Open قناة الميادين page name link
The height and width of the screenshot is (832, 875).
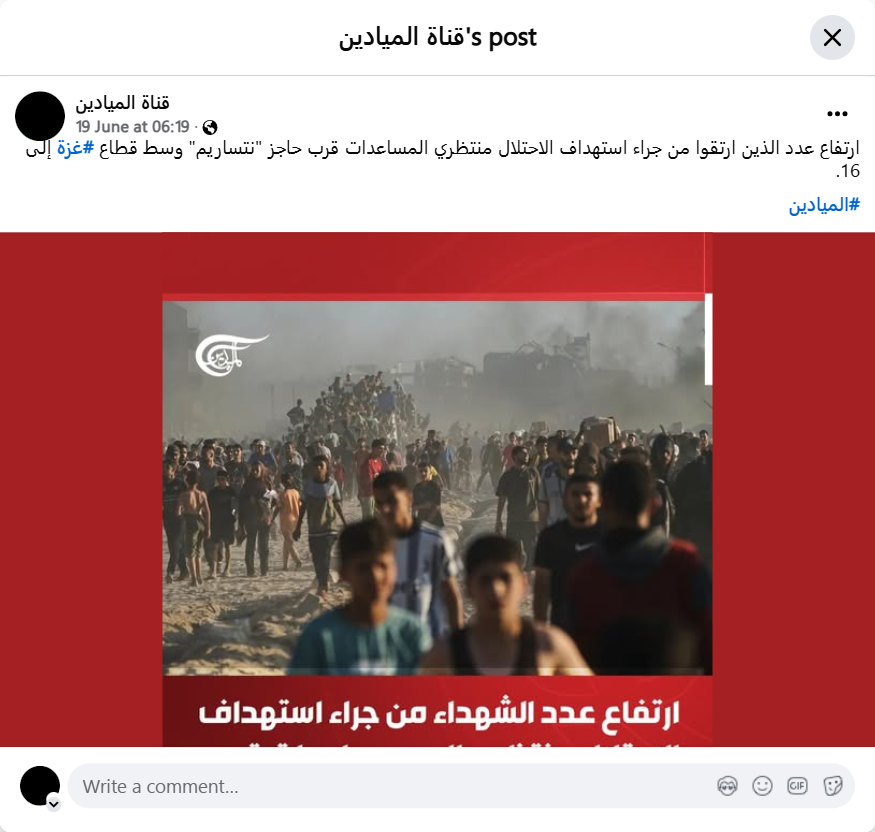[x=122, y=103]
